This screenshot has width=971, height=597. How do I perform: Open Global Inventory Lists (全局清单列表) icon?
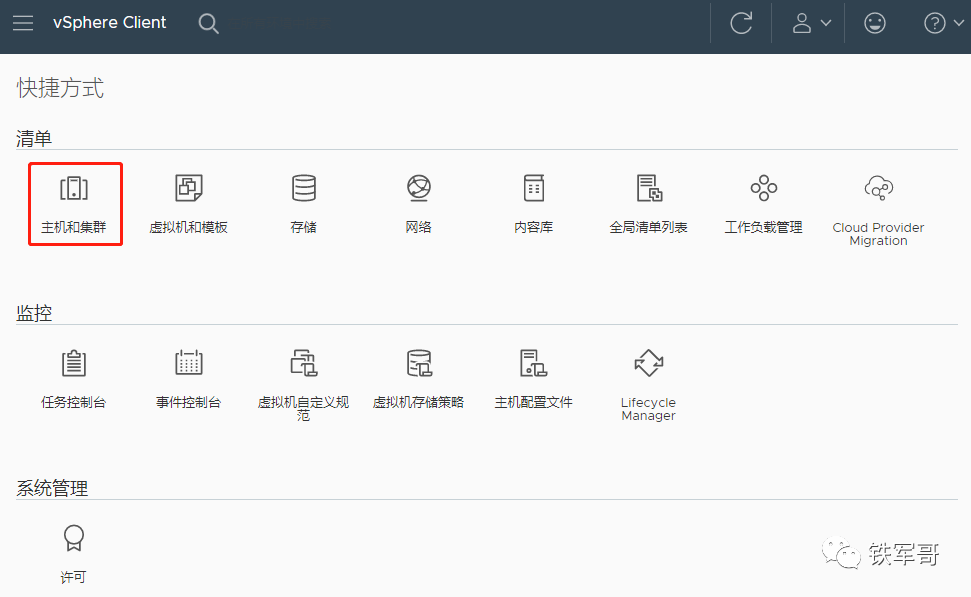[x=648, y=189]
